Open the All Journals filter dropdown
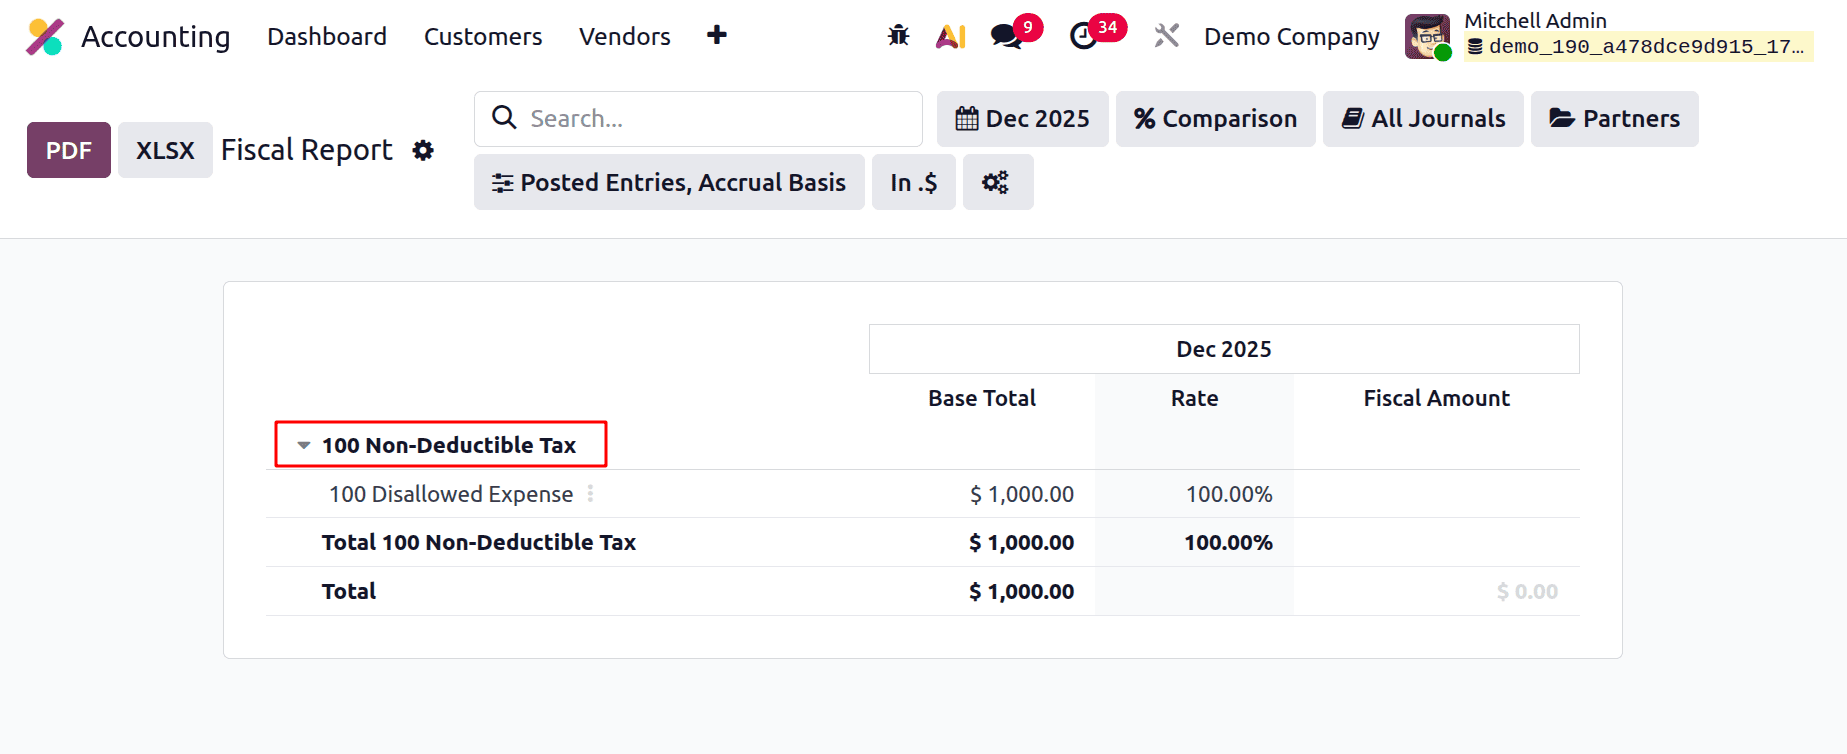Image resolution: width=1847 pixels, height=754 pixels. [1423, 119]
